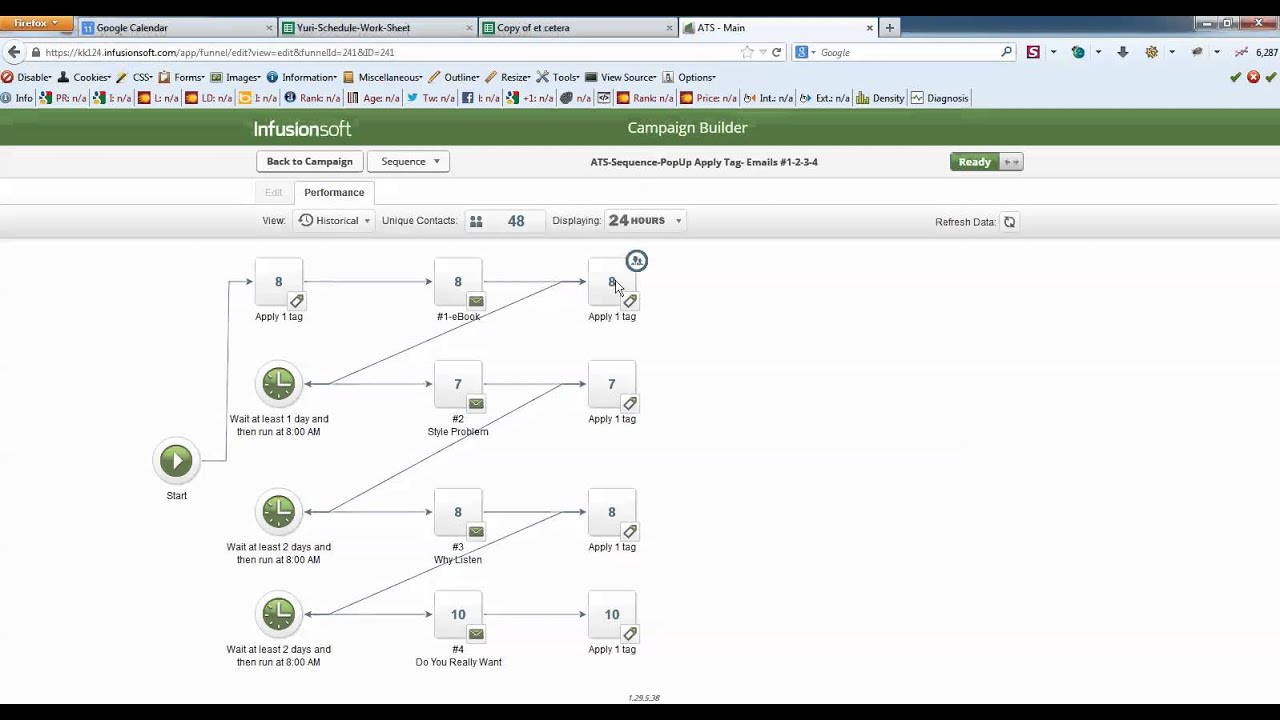This screenshot has height=720, width=1280.
Task: Open the Tools web developer menu
Action: click(558, 77)
